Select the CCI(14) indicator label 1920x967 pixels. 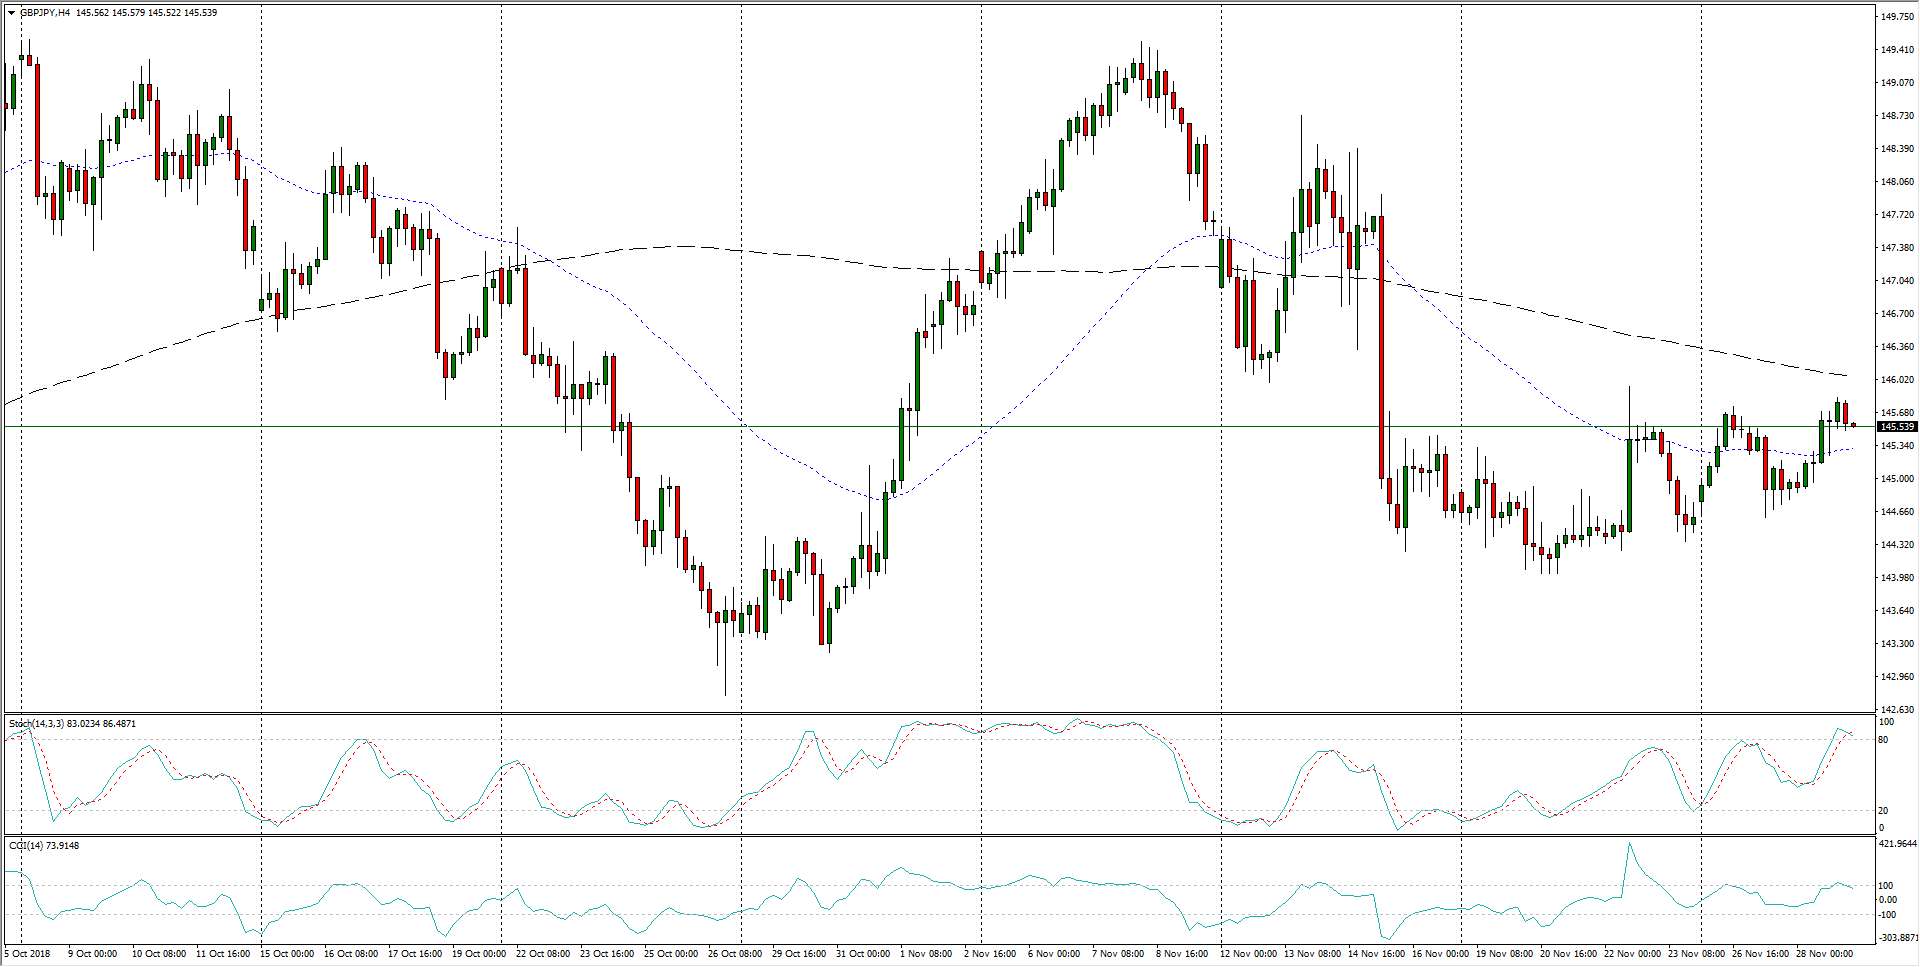(26, 845)
